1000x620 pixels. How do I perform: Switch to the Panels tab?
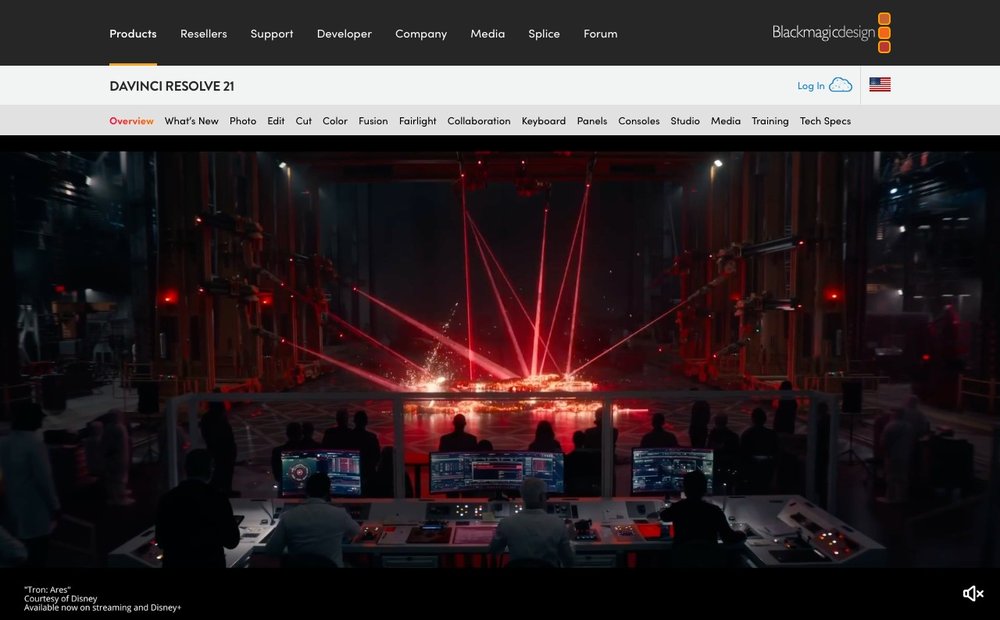(x=592, y=121)
